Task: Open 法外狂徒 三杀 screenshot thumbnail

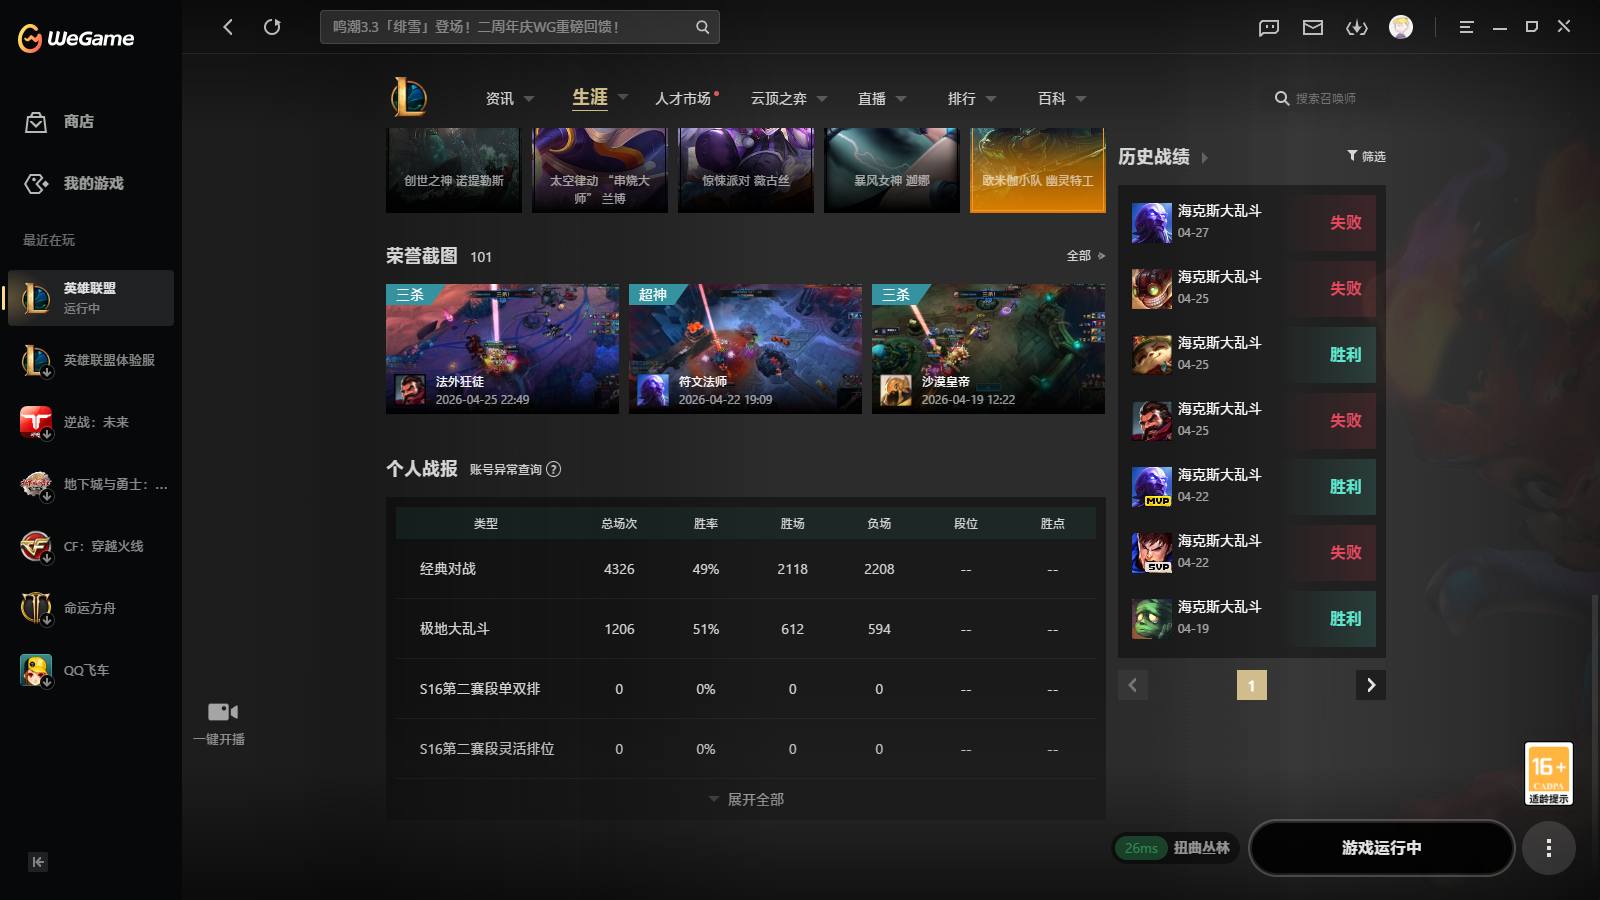Action: 502,349
